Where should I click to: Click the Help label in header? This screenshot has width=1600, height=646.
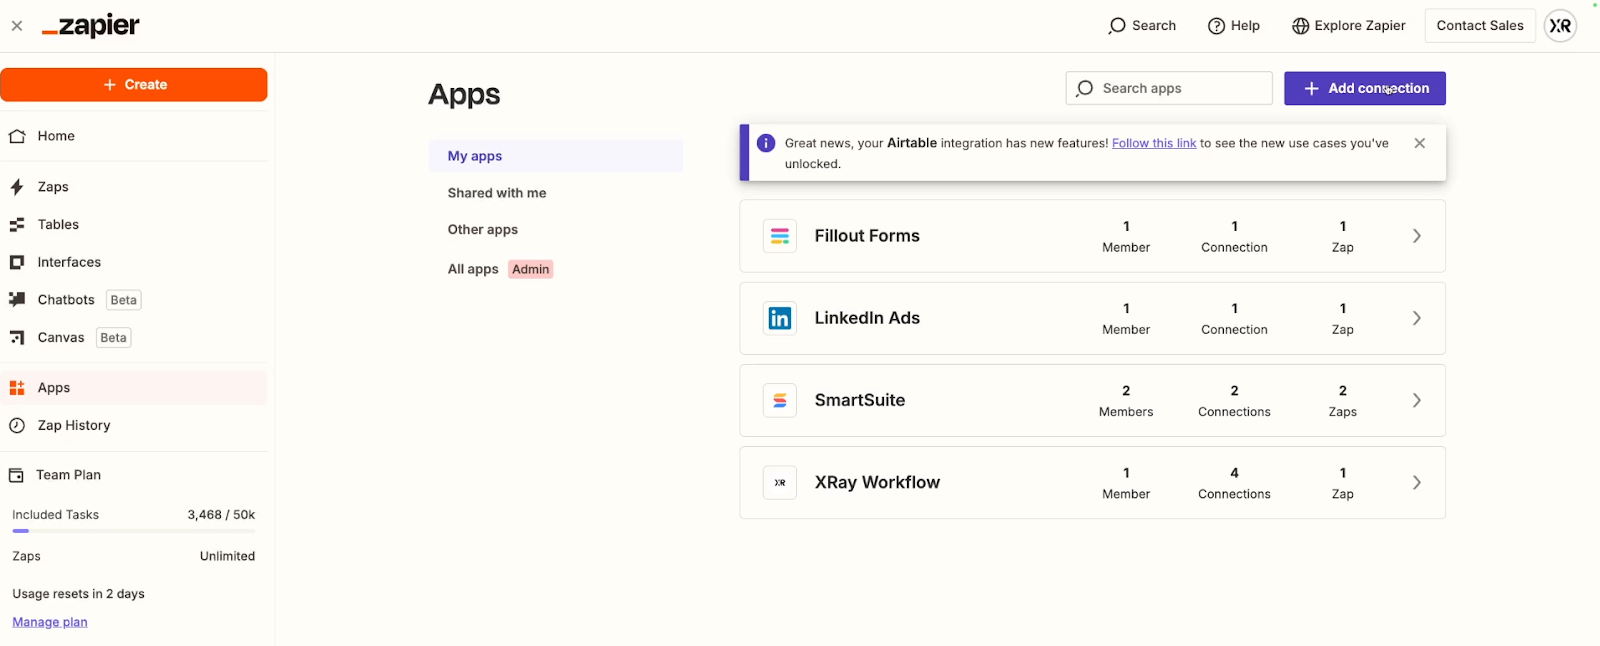point(1245,26)
